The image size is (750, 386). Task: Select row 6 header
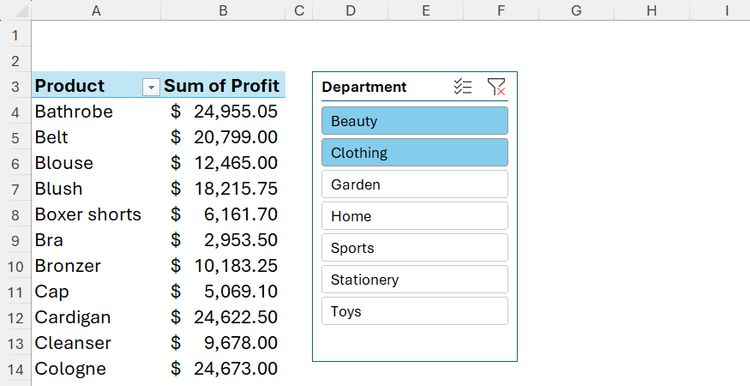point(15,164)
